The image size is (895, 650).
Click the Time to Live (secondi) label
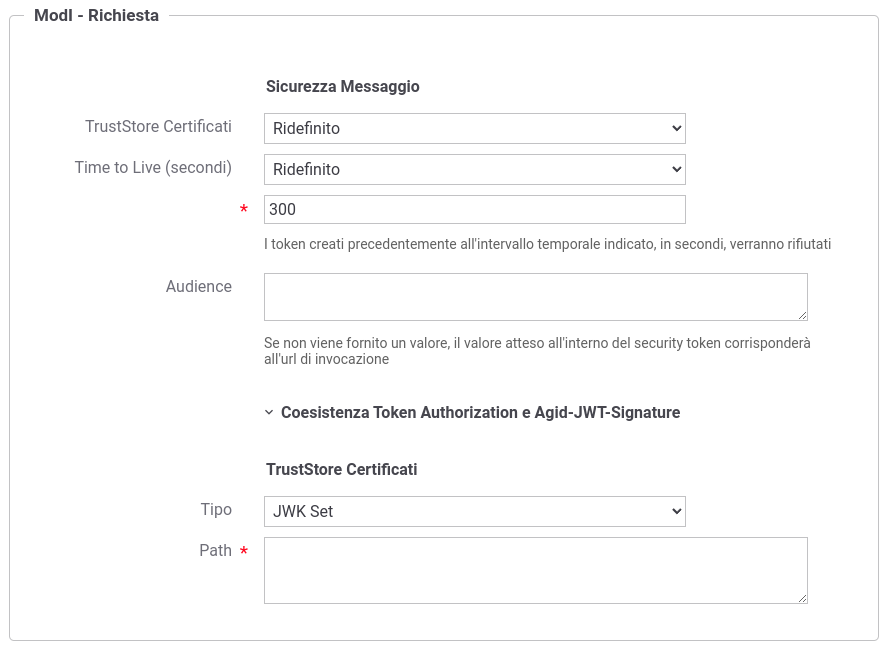pyautogui.click(x=153, y=168)
